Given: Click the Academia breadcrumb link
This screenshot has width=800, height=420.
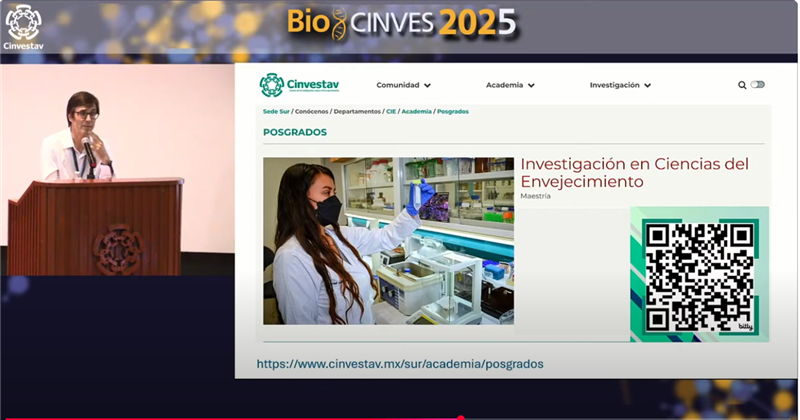Looking at the screenshot, I should click(416, 111).
